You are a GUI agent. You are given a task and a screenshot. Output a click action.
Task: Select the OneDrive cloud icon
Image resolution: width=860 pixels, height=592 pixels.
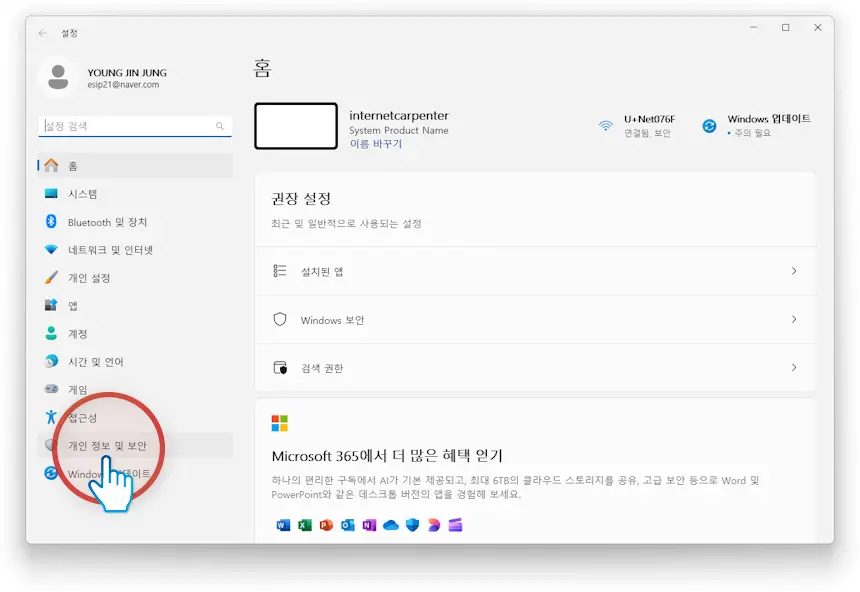tap(390, 524)
